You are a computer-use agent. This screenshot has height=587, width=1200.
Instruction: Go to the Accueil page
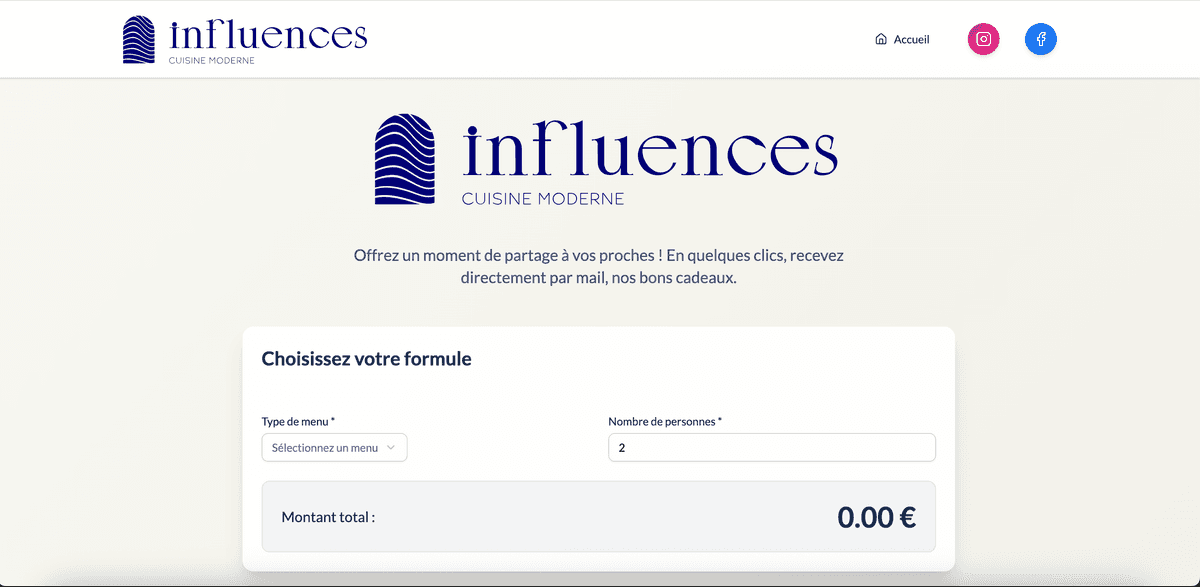[x=911, y=40]
